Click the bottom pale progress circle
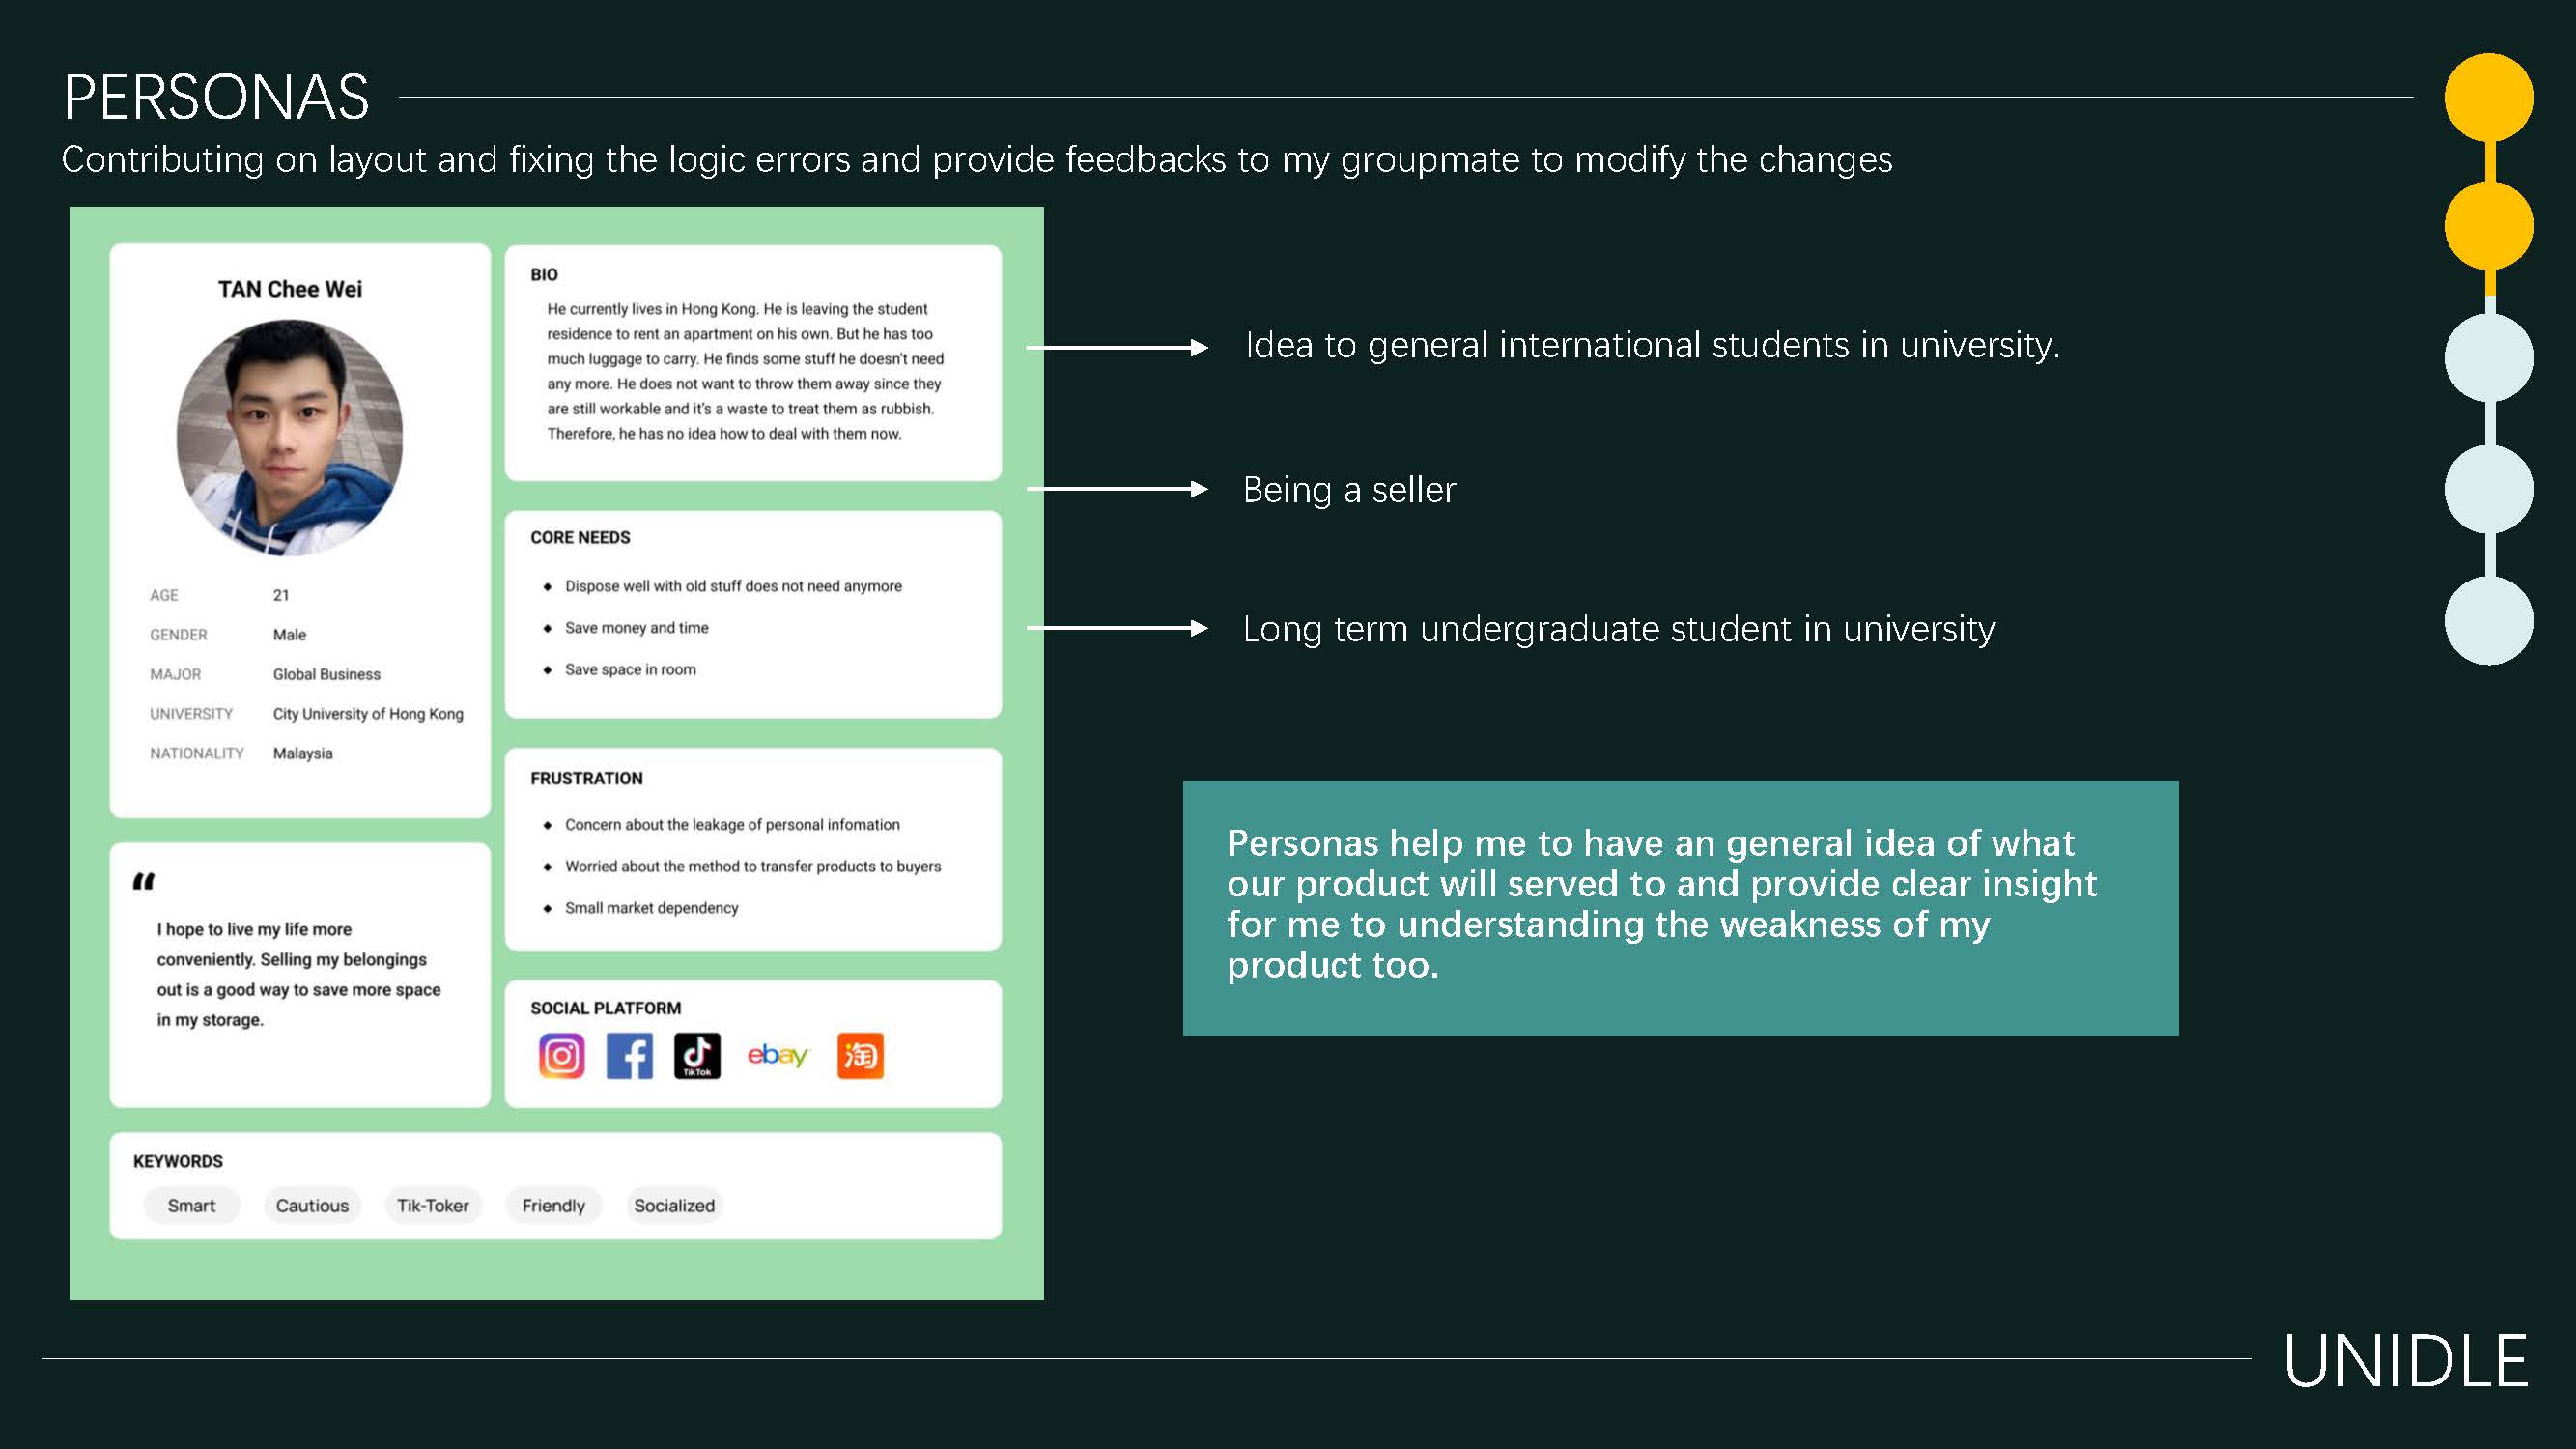Screen dimensions: 2576x1449 (2488, 620)
